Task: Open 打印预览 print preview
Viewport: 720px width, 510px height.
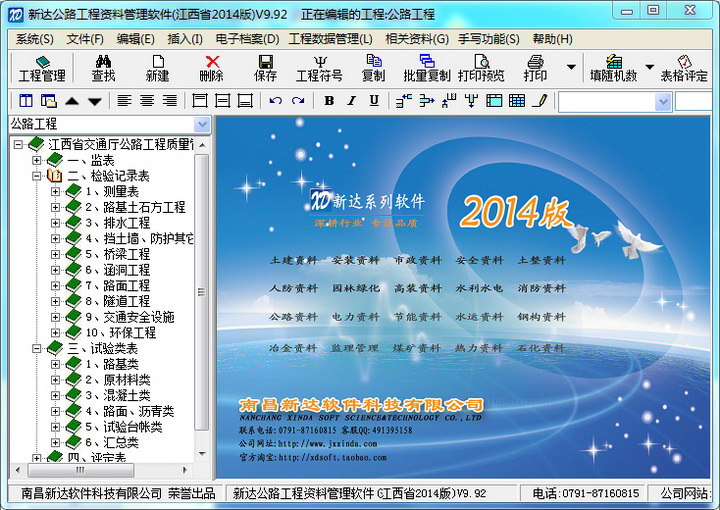Action: click(x=481, y=69)
